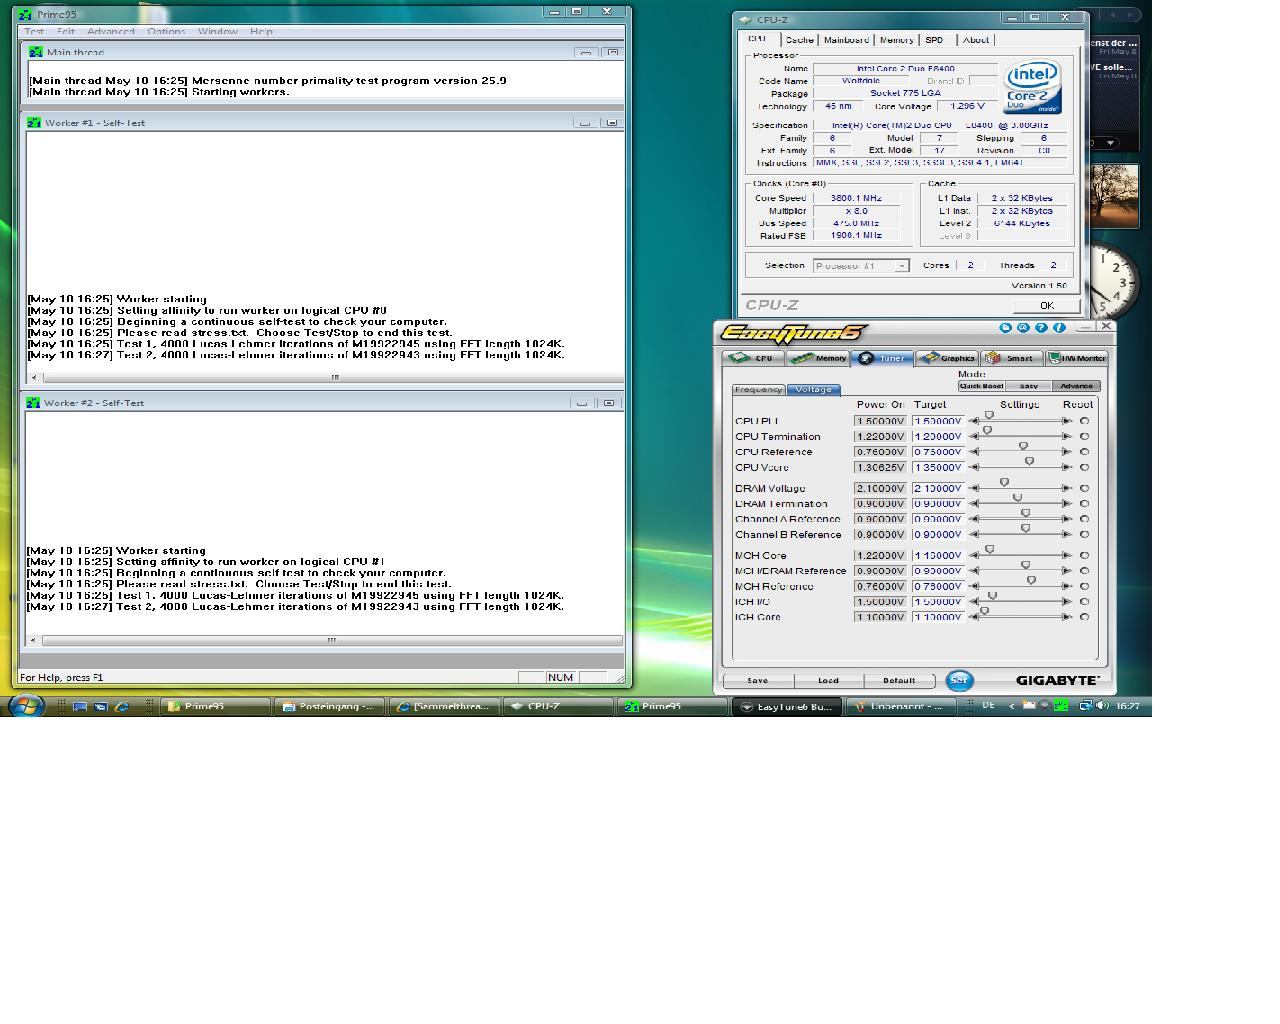Open the Memory tab in EasyTune6
Viewport: 1280px width, 1024px height.
click(817, 358)
